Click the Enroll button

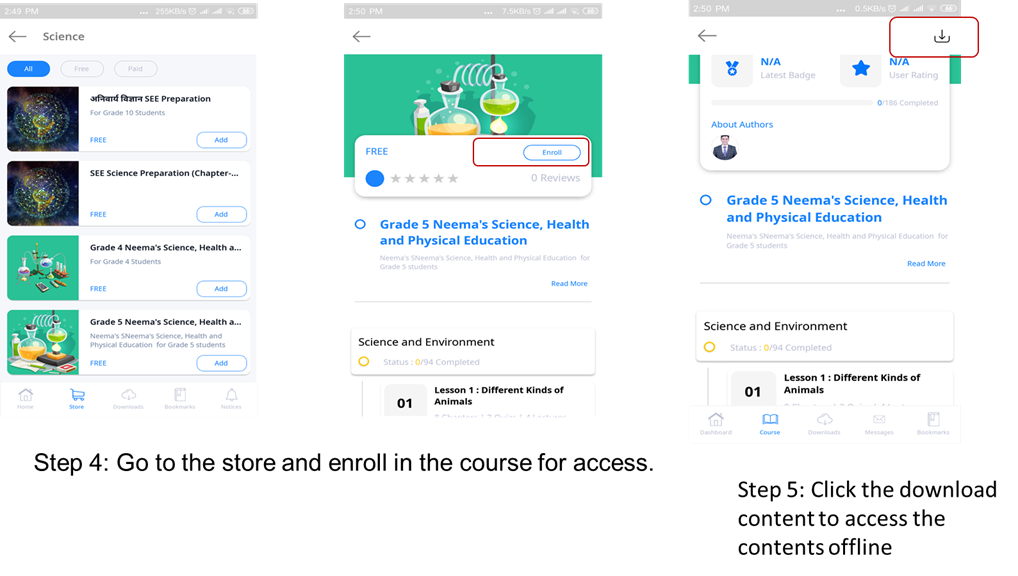pyautogui.click(x=552, y=153)
